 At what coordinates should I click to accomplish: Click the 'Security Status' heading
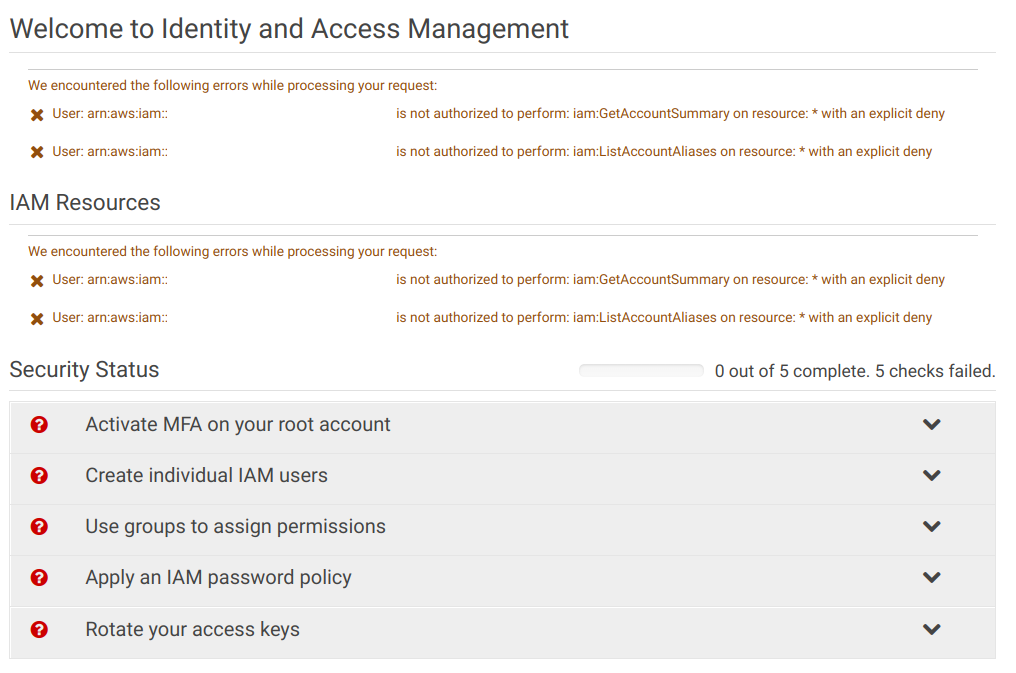84,369
